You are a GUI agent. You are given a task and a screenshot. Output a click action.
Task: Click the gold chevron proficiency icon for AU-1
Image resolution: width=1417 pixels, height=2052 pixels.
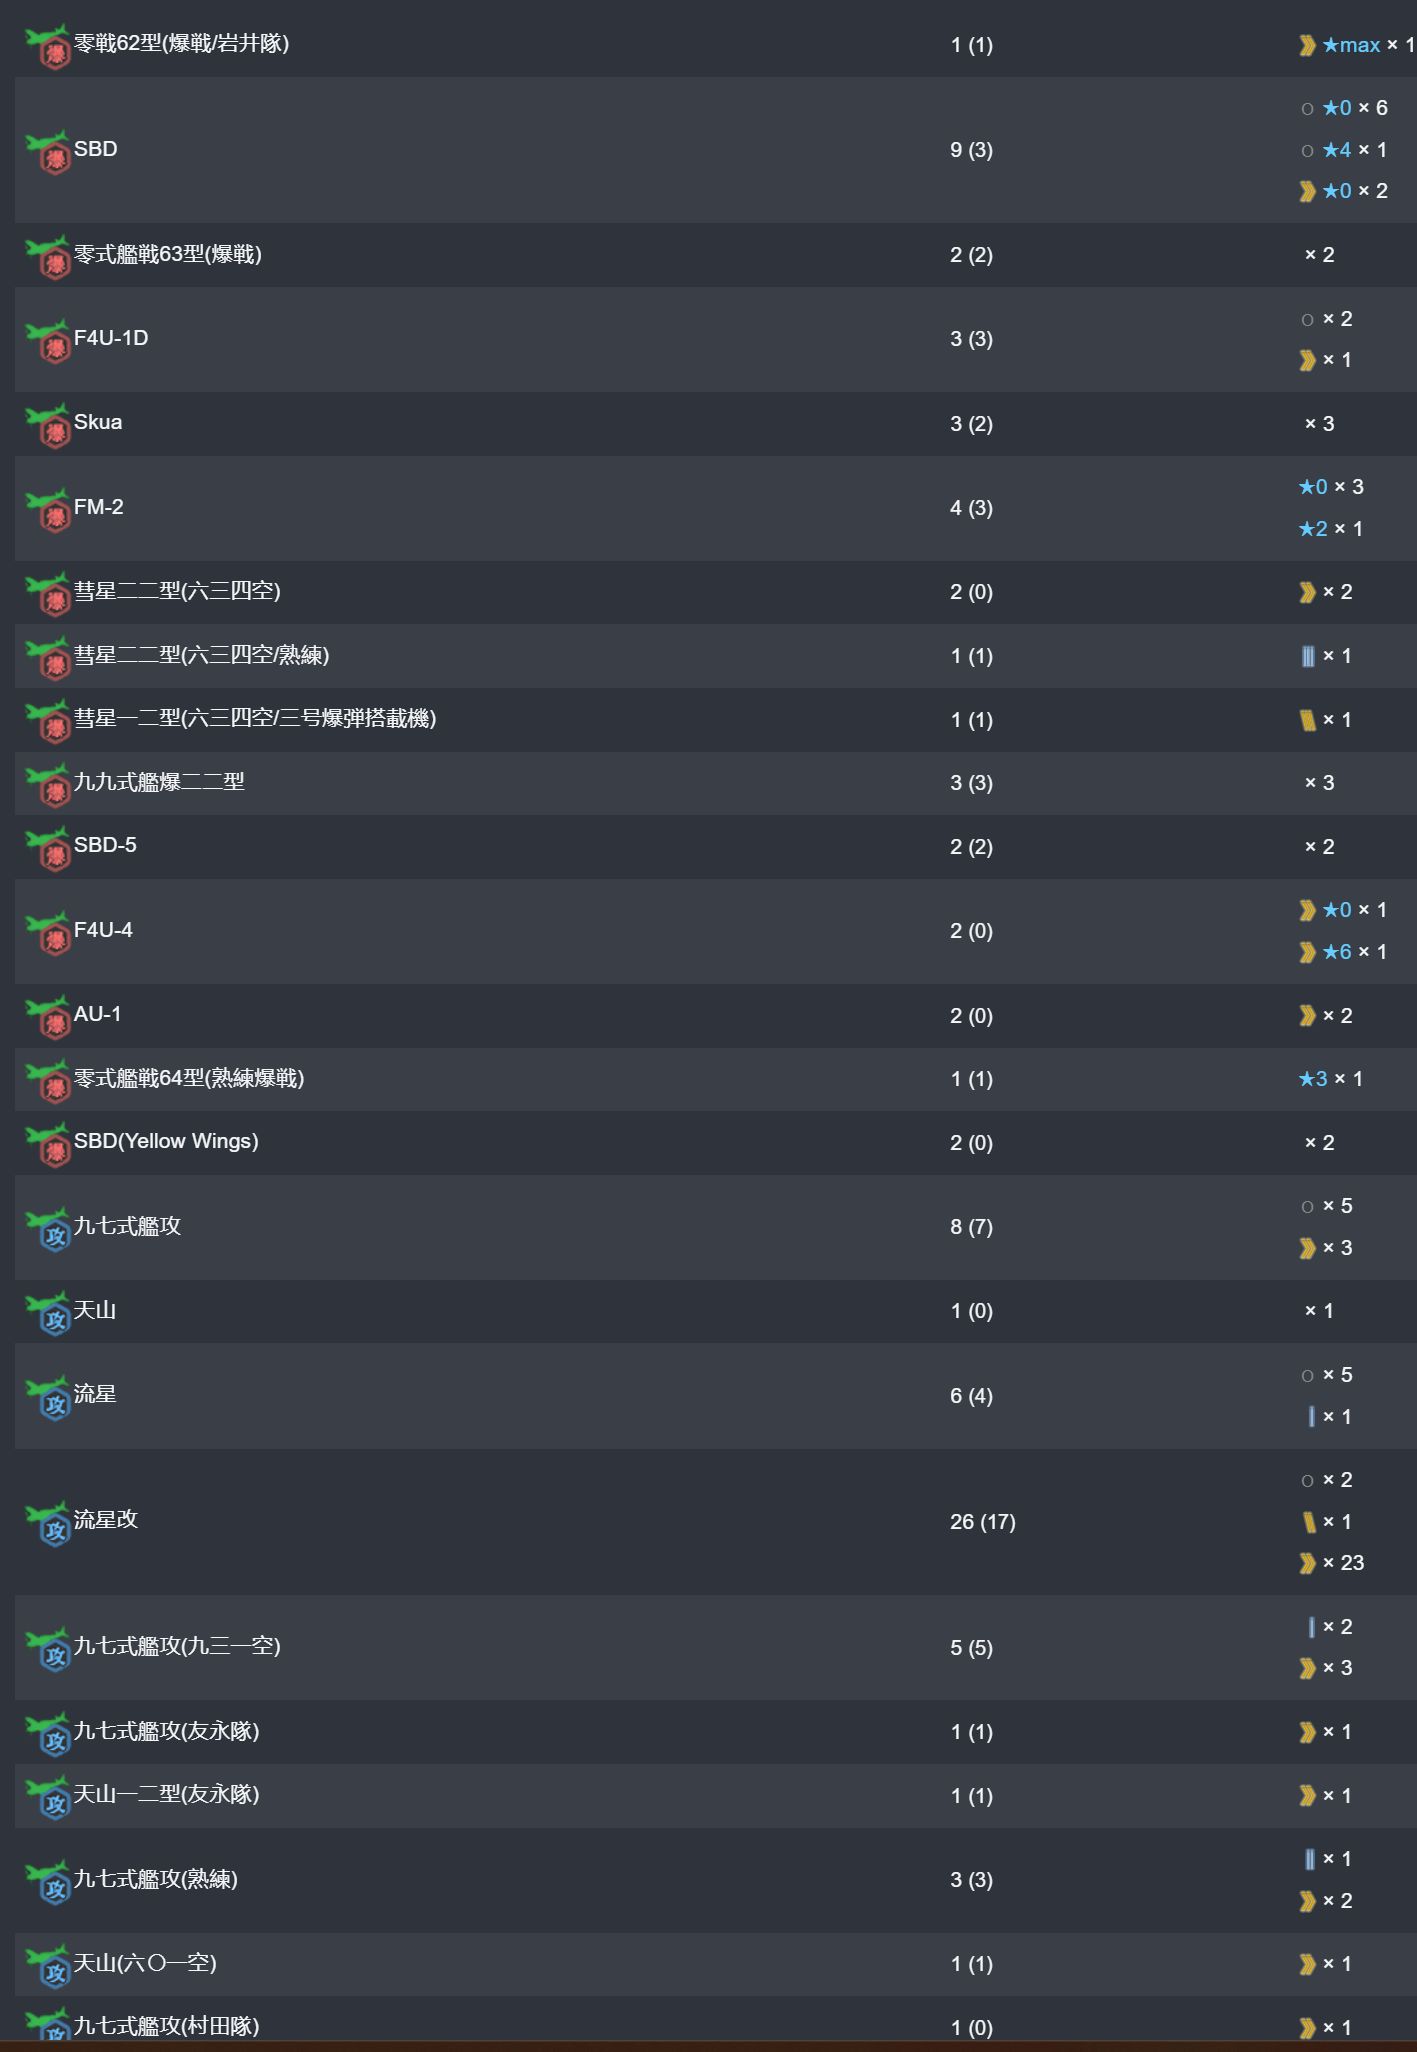point(1307,1016)
